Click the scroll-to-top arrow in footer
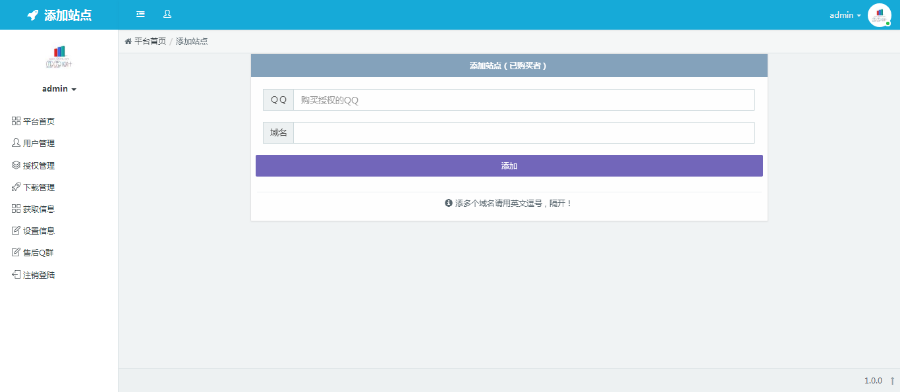Image resolution: width=900 pixels, height=392 pixels. (892, 381)
